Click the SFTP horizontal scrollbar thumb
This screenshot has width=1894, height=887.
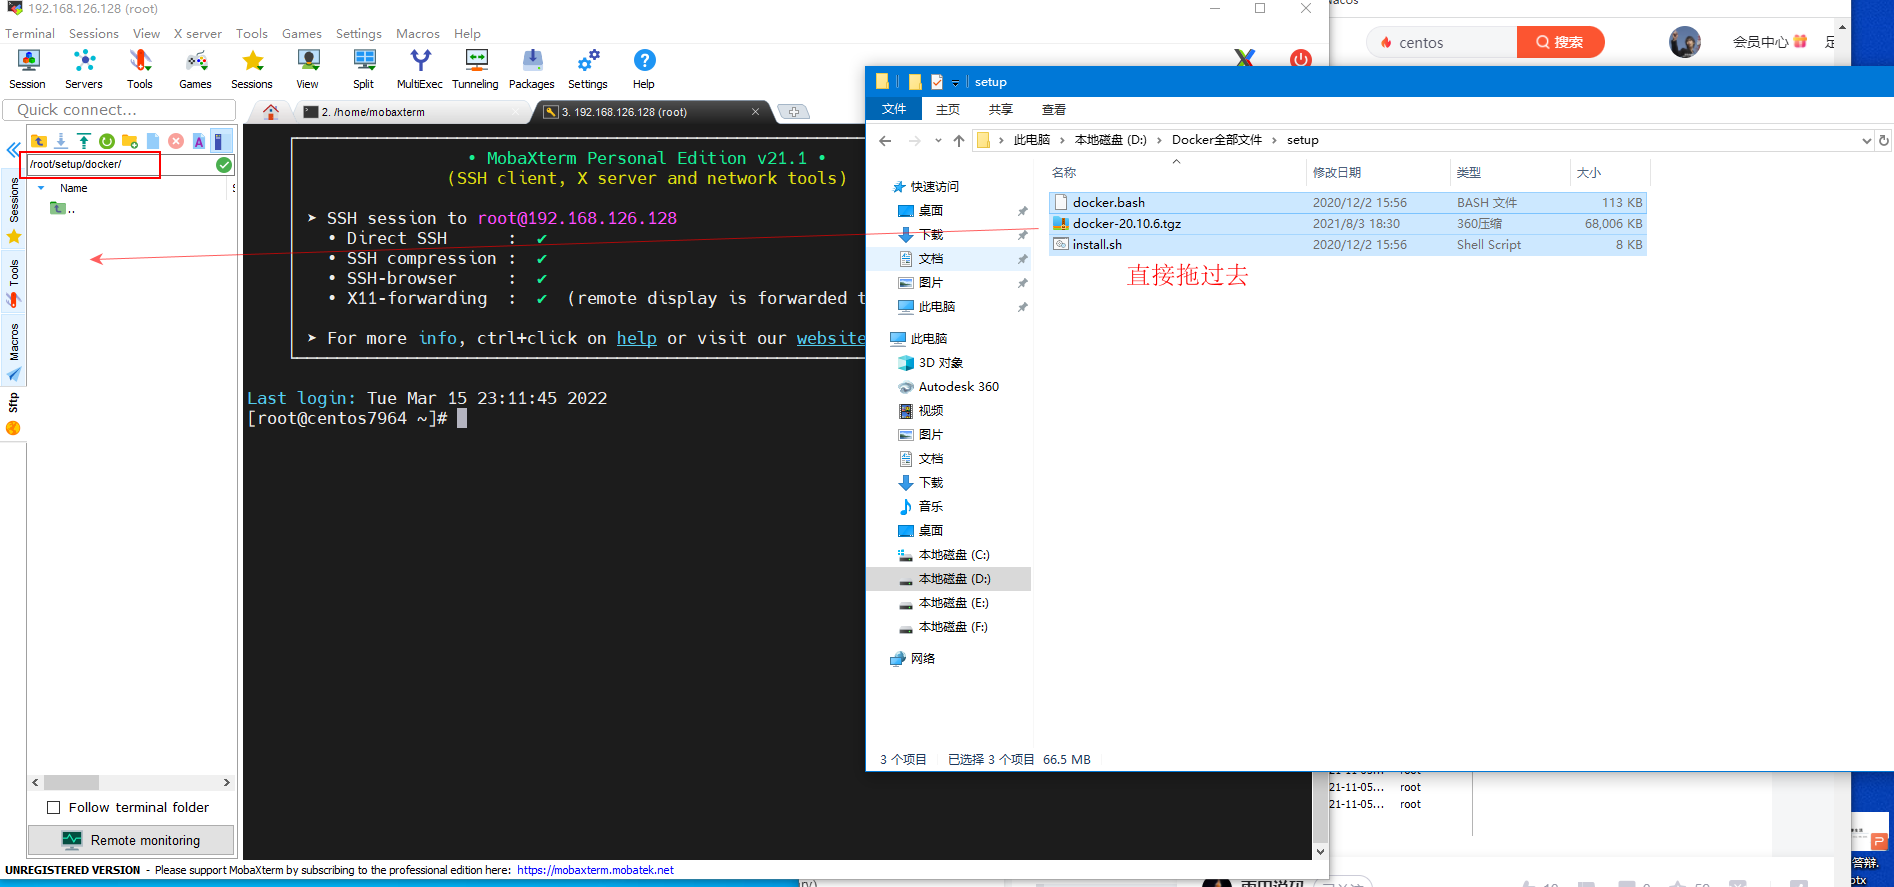(71, 783)
